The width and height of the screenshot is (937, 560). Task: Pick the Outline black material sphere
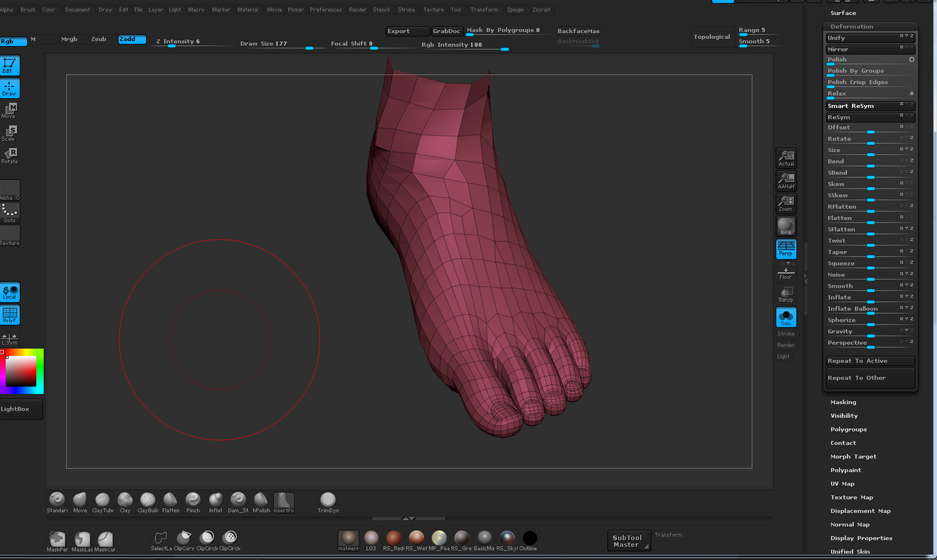[529, 540]
